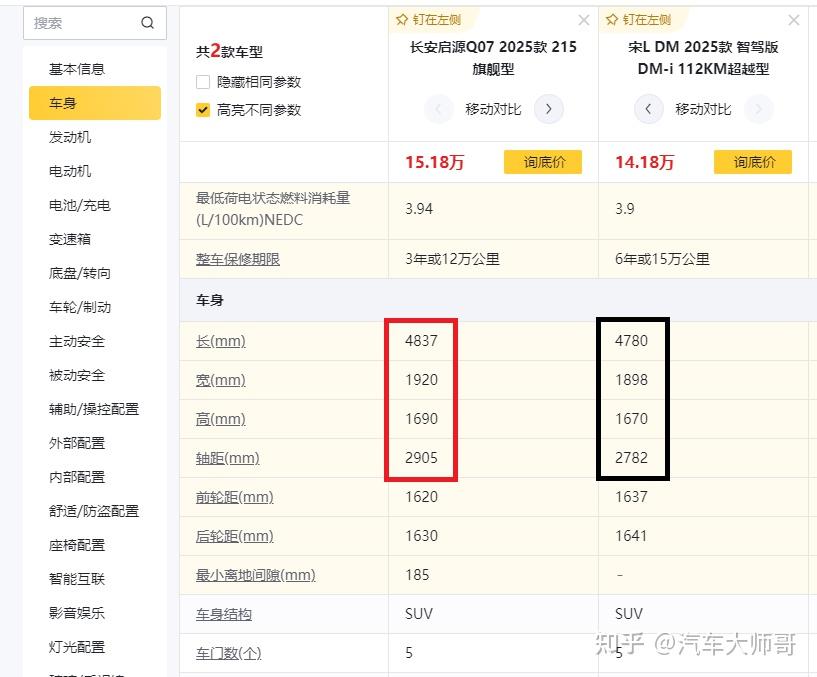Click 询底价 for Changan Q07
The width and height of the screenshot is (817, 677).
(x=543, y=161)
